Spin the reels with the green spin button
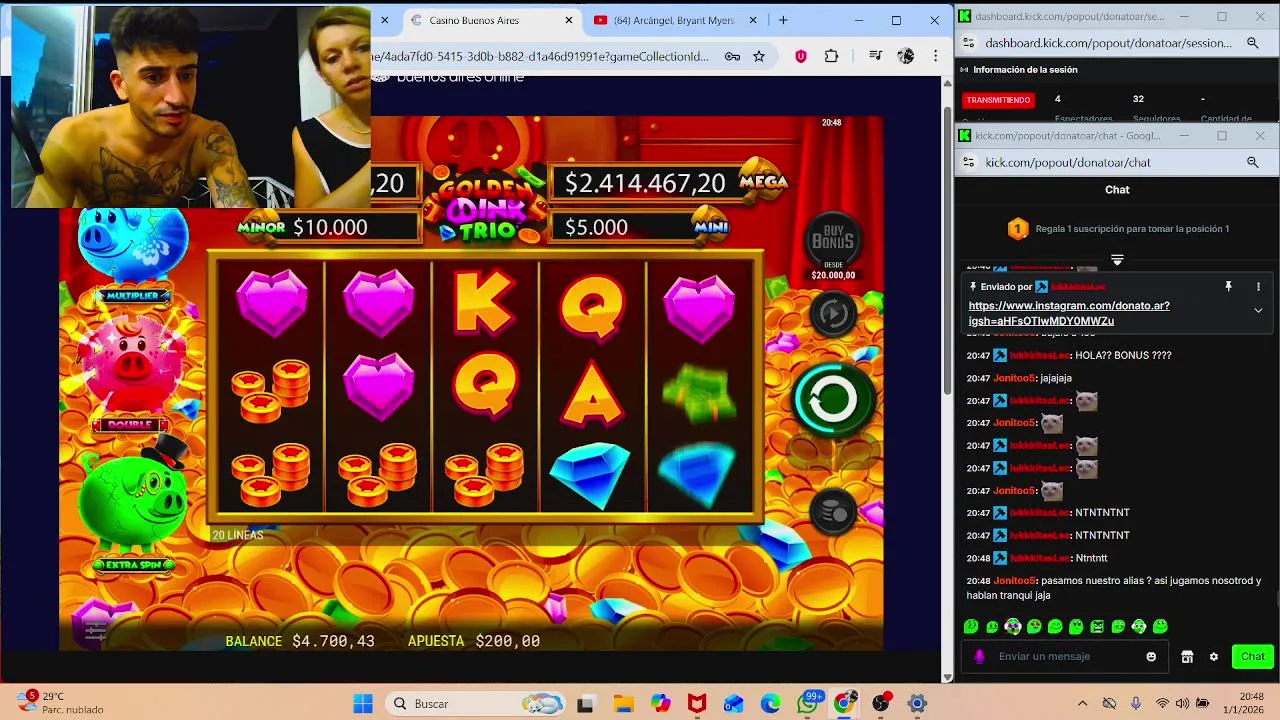 click(833, 398)
